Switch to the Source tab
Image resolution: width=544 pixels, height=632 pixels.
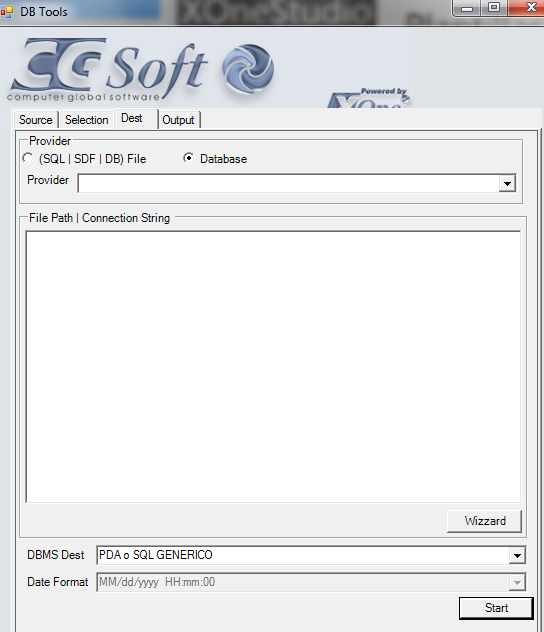point(35,120)
